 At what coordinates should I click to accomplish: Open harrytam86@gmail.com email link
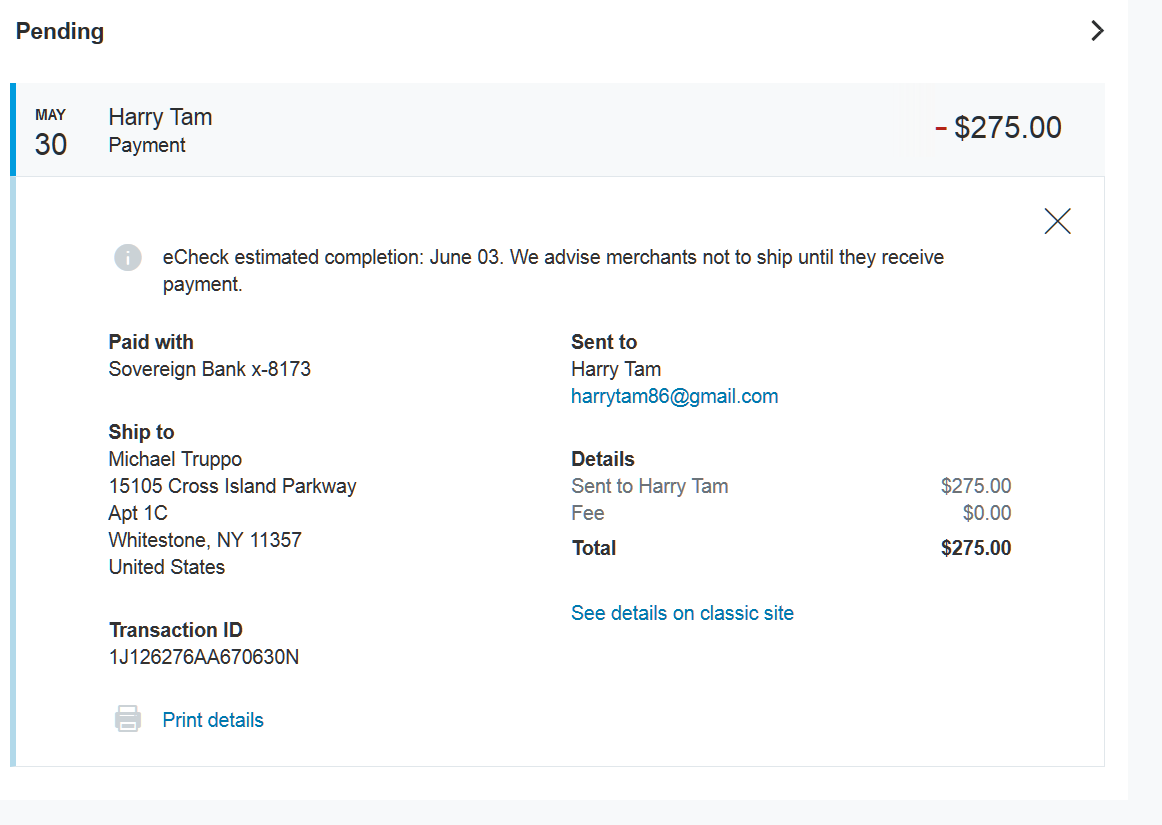click(674, 397)
